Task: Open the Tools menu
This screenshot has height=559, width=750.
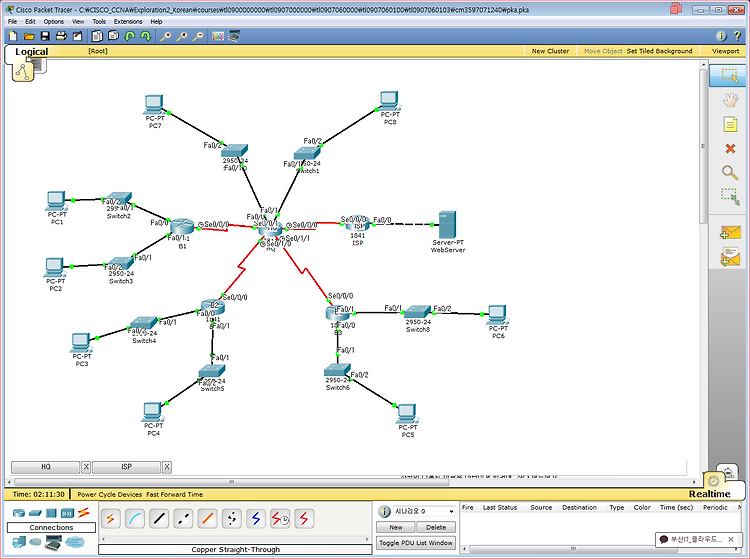Action: [x=99, y=22]
